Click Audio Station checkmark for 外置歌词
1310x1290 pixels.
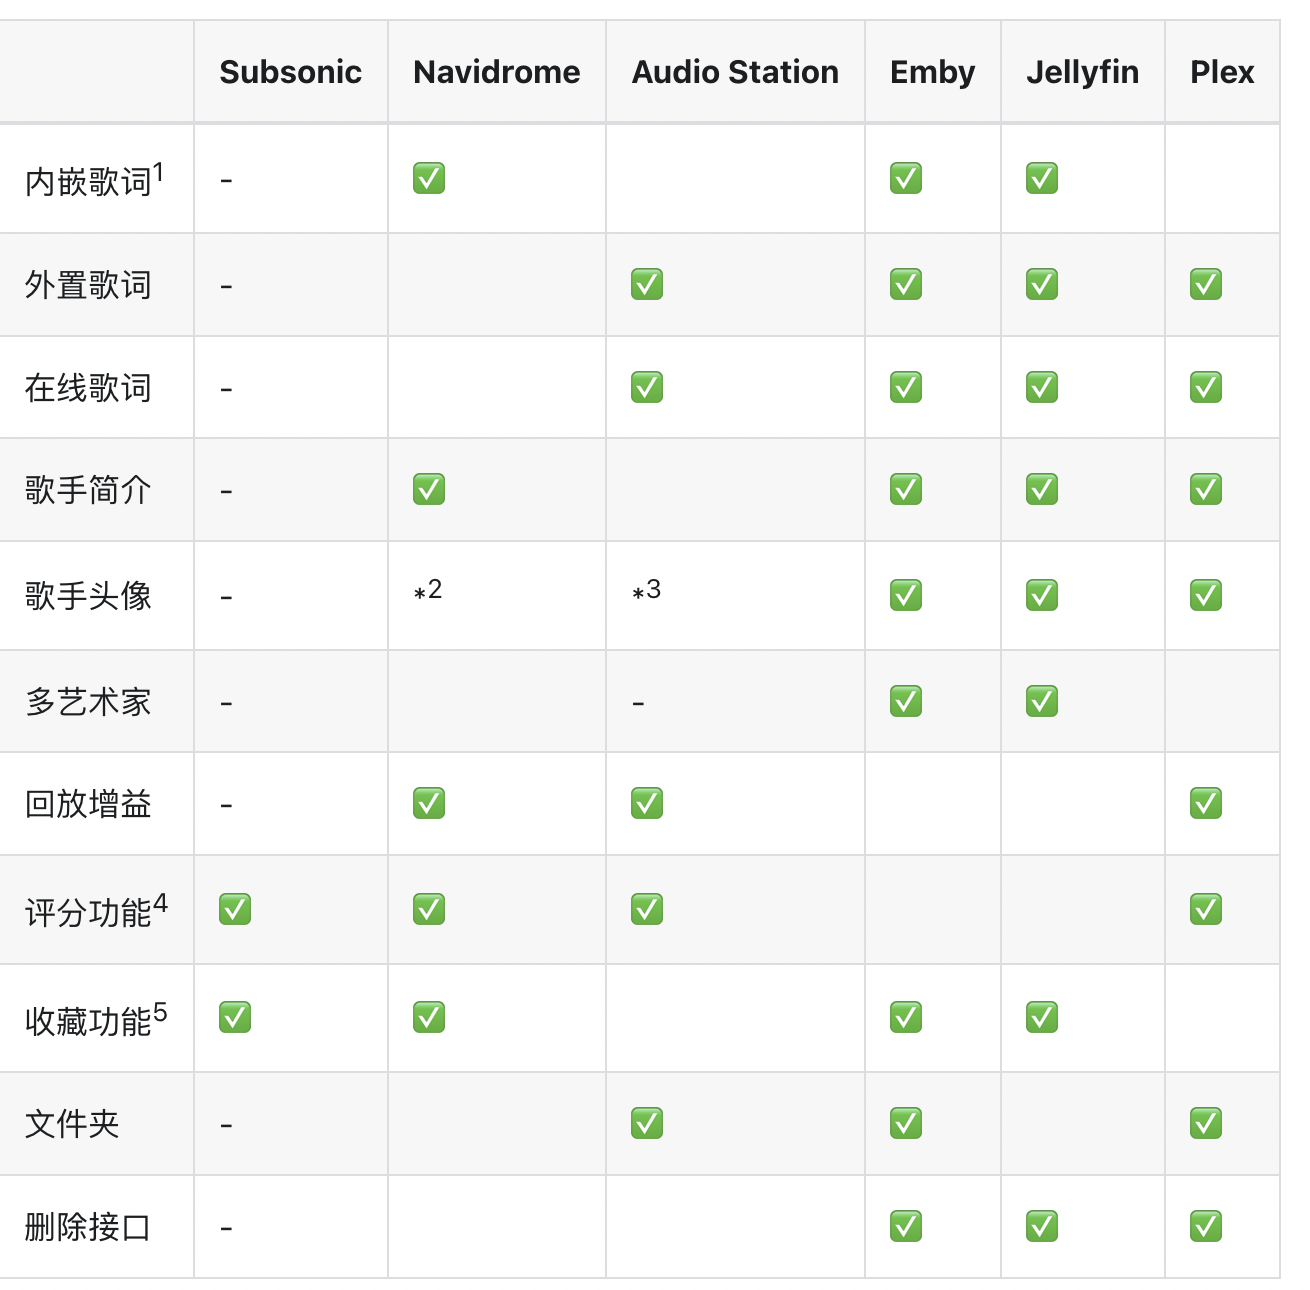(x=647, y=284)
